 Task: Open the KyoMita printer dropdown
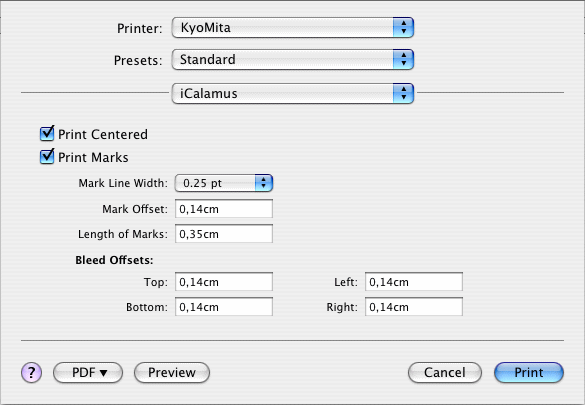pyautogui.click(x=292, y=28)
